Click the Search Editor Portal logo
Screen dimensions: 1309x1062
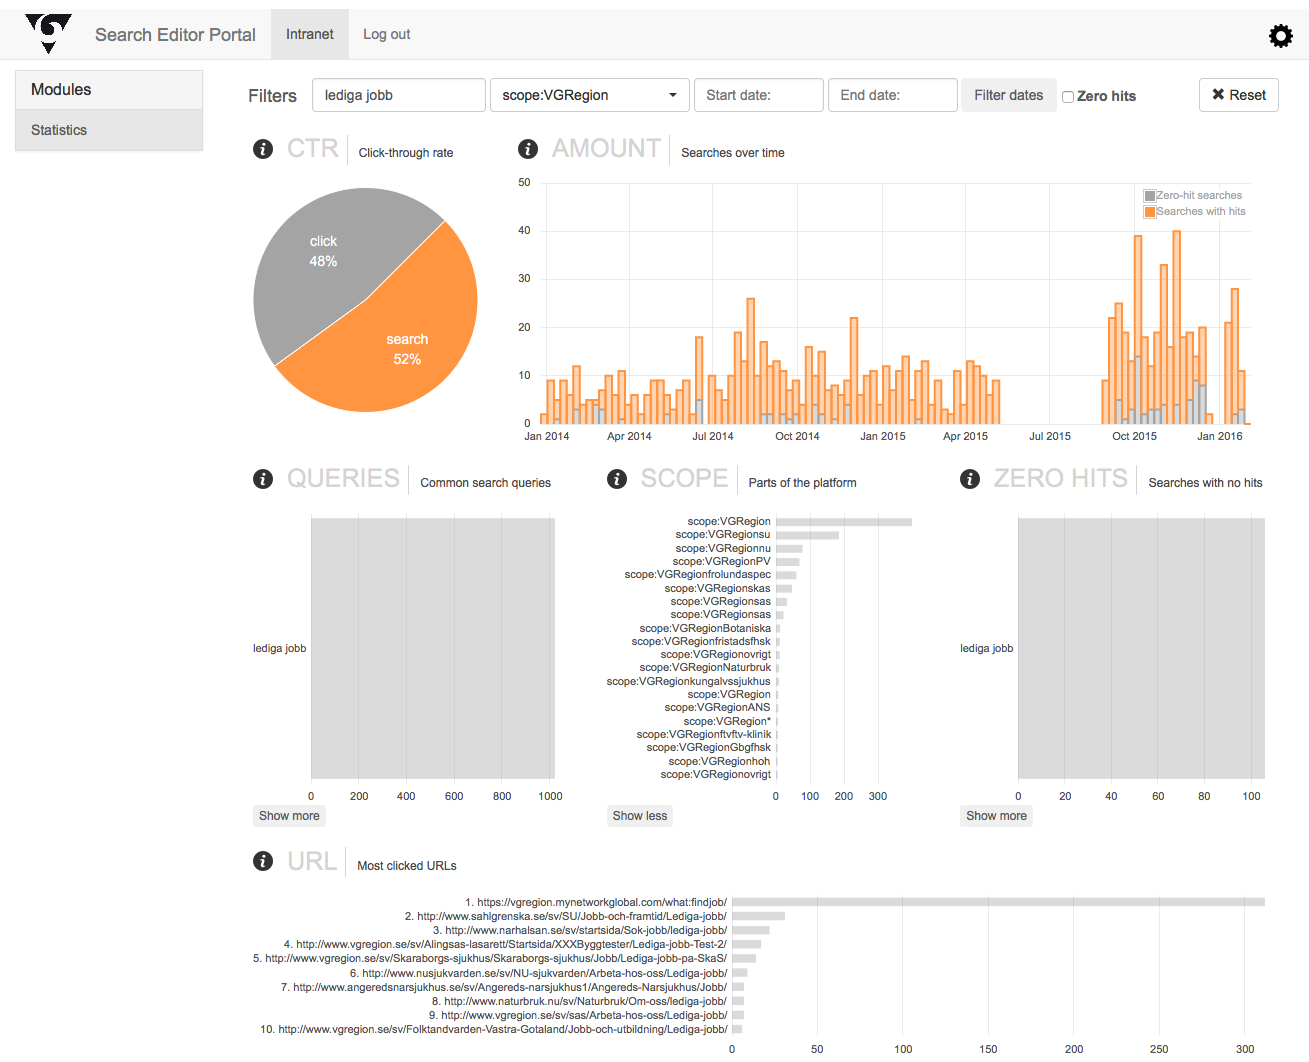(48, 33)
